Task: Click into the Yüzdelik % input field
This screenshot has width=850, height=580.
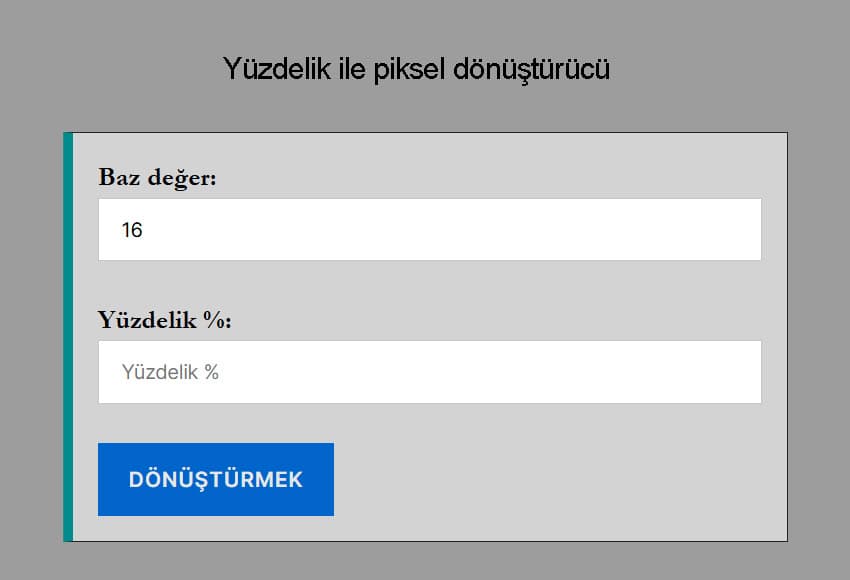Action: tap(430, 372)
